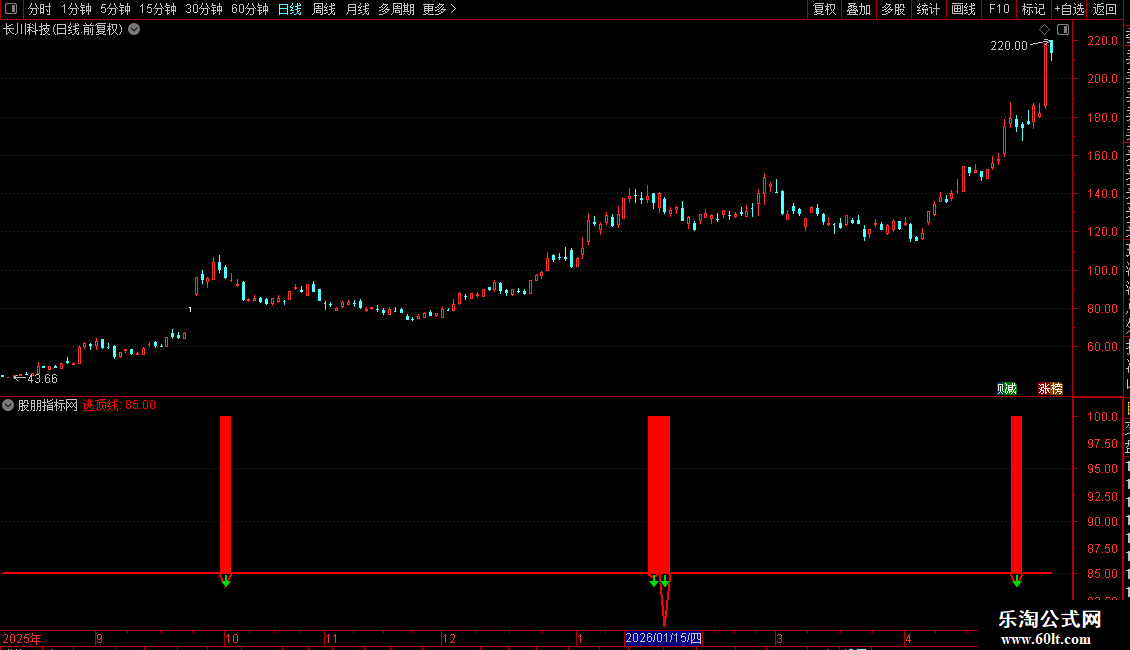Click the diamond marker icon above chart
The width and height of the screenshot is (1130, 650).
tap(1044, 30)
